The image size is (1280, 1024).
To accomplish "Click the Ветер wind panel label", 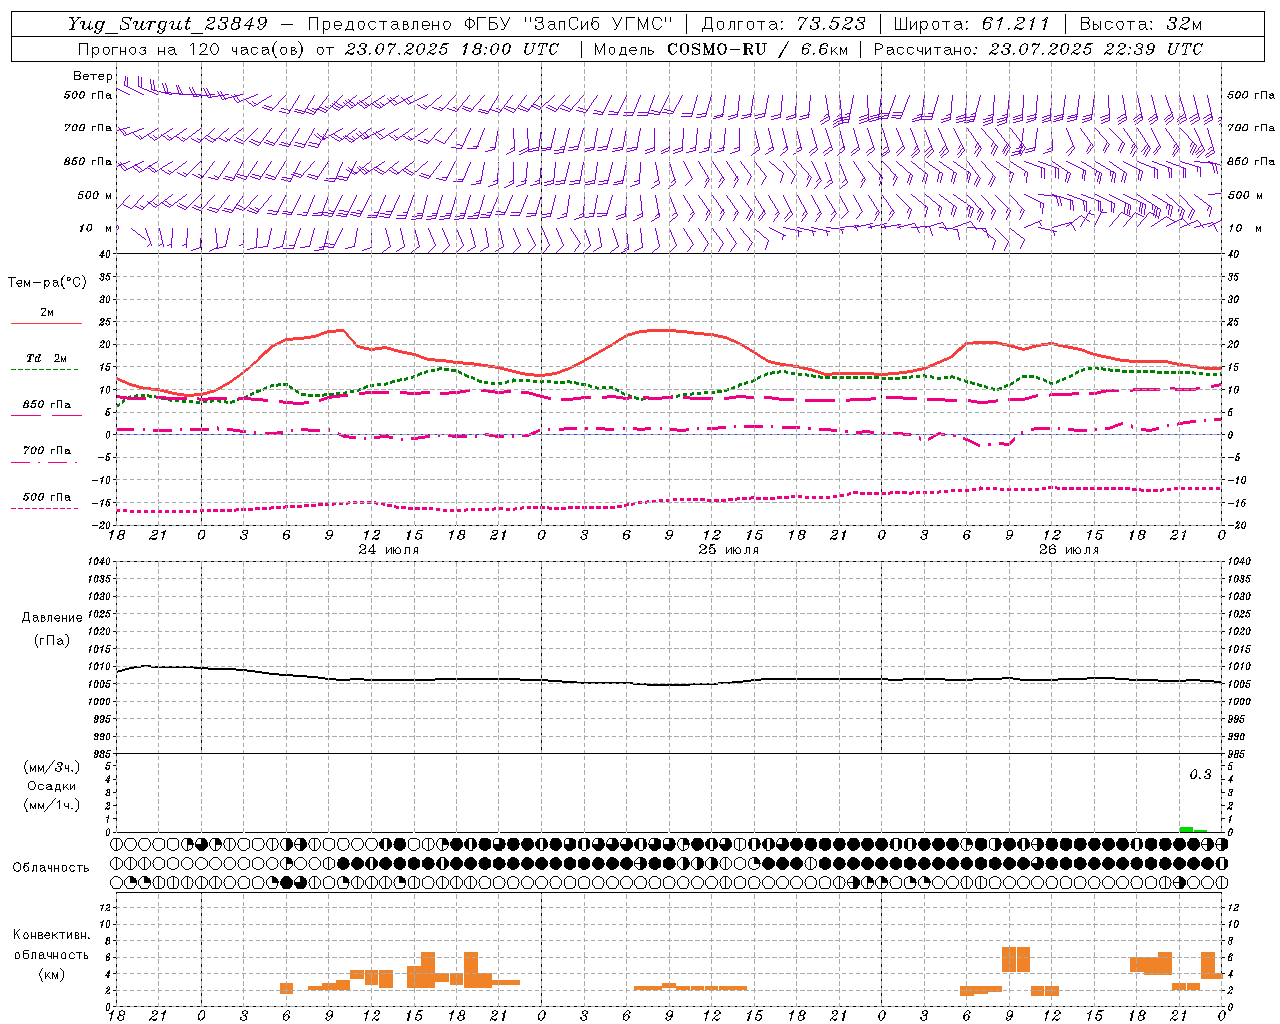I will pos(92,76).
